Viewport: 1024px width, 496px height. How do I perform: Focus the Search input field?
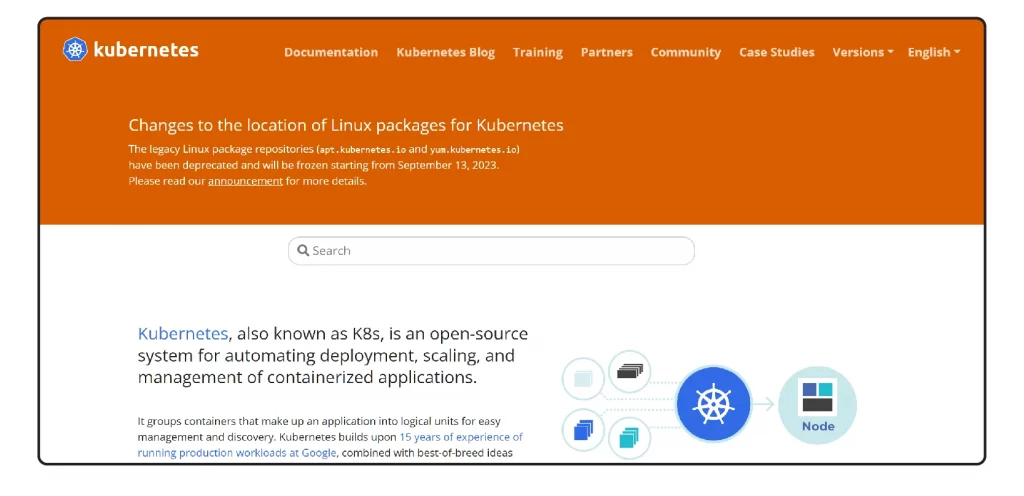point(500,251)
